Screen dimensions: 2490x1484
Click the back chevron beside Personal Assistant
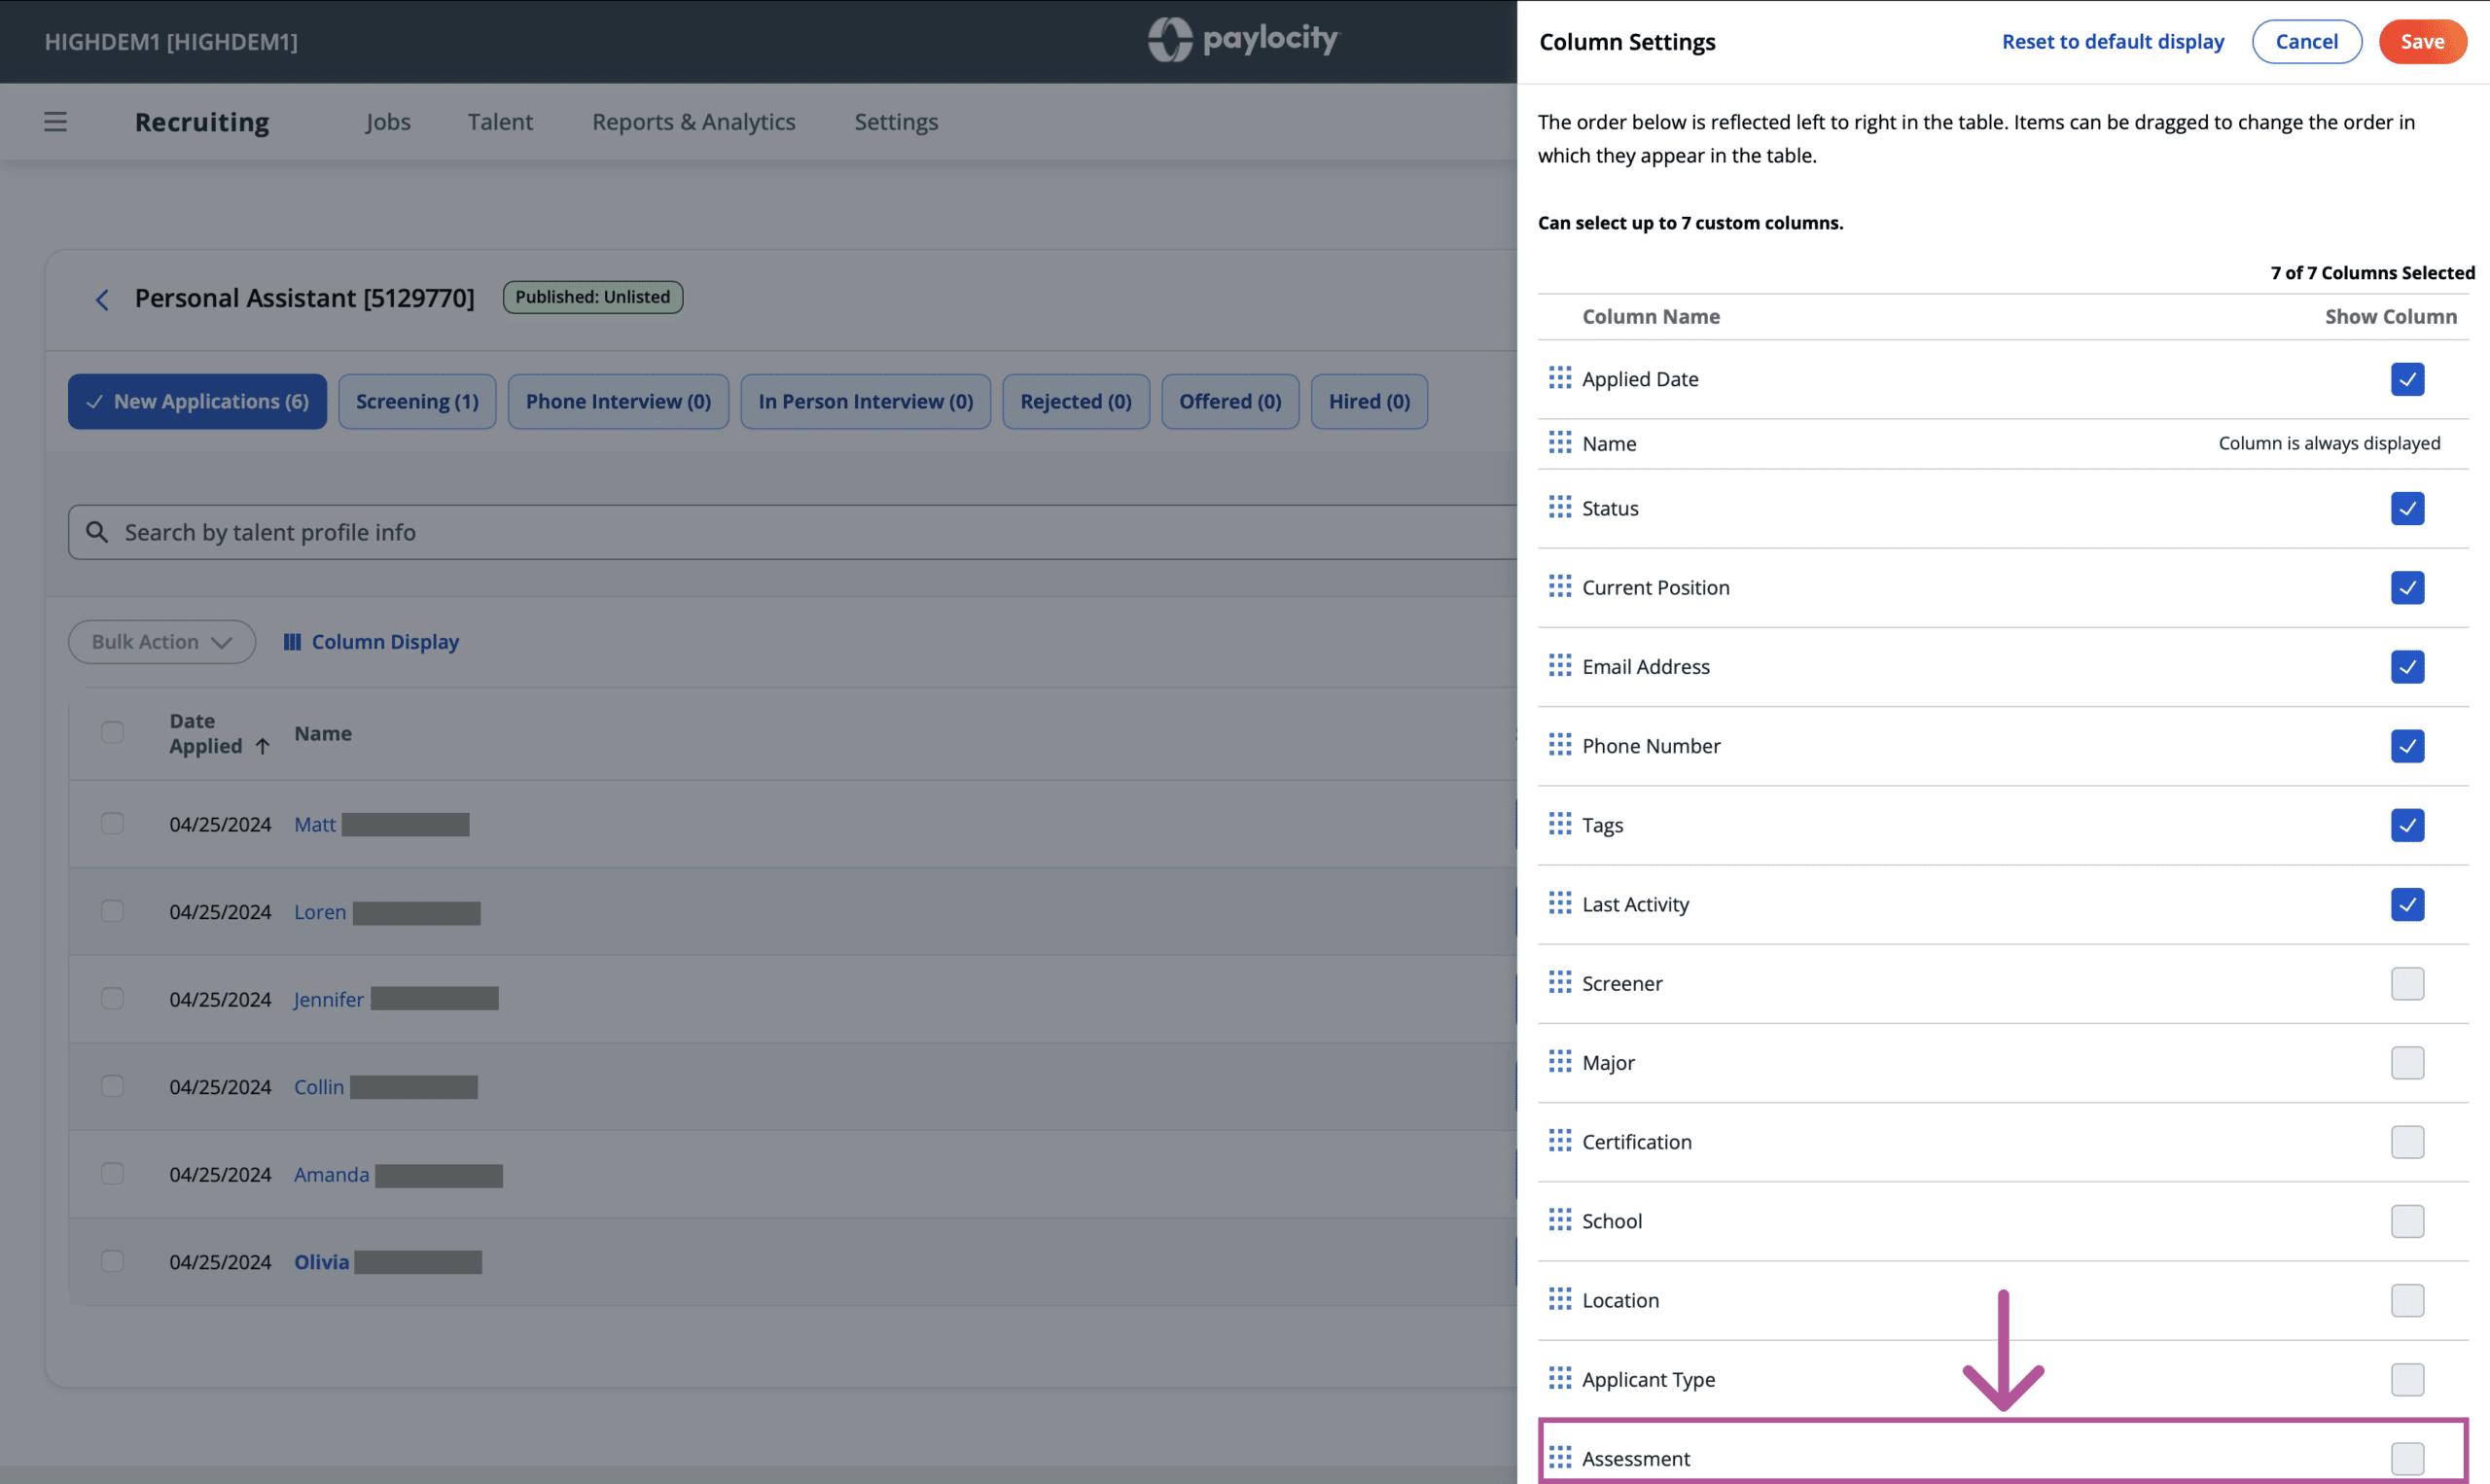[x=102, y=300]
